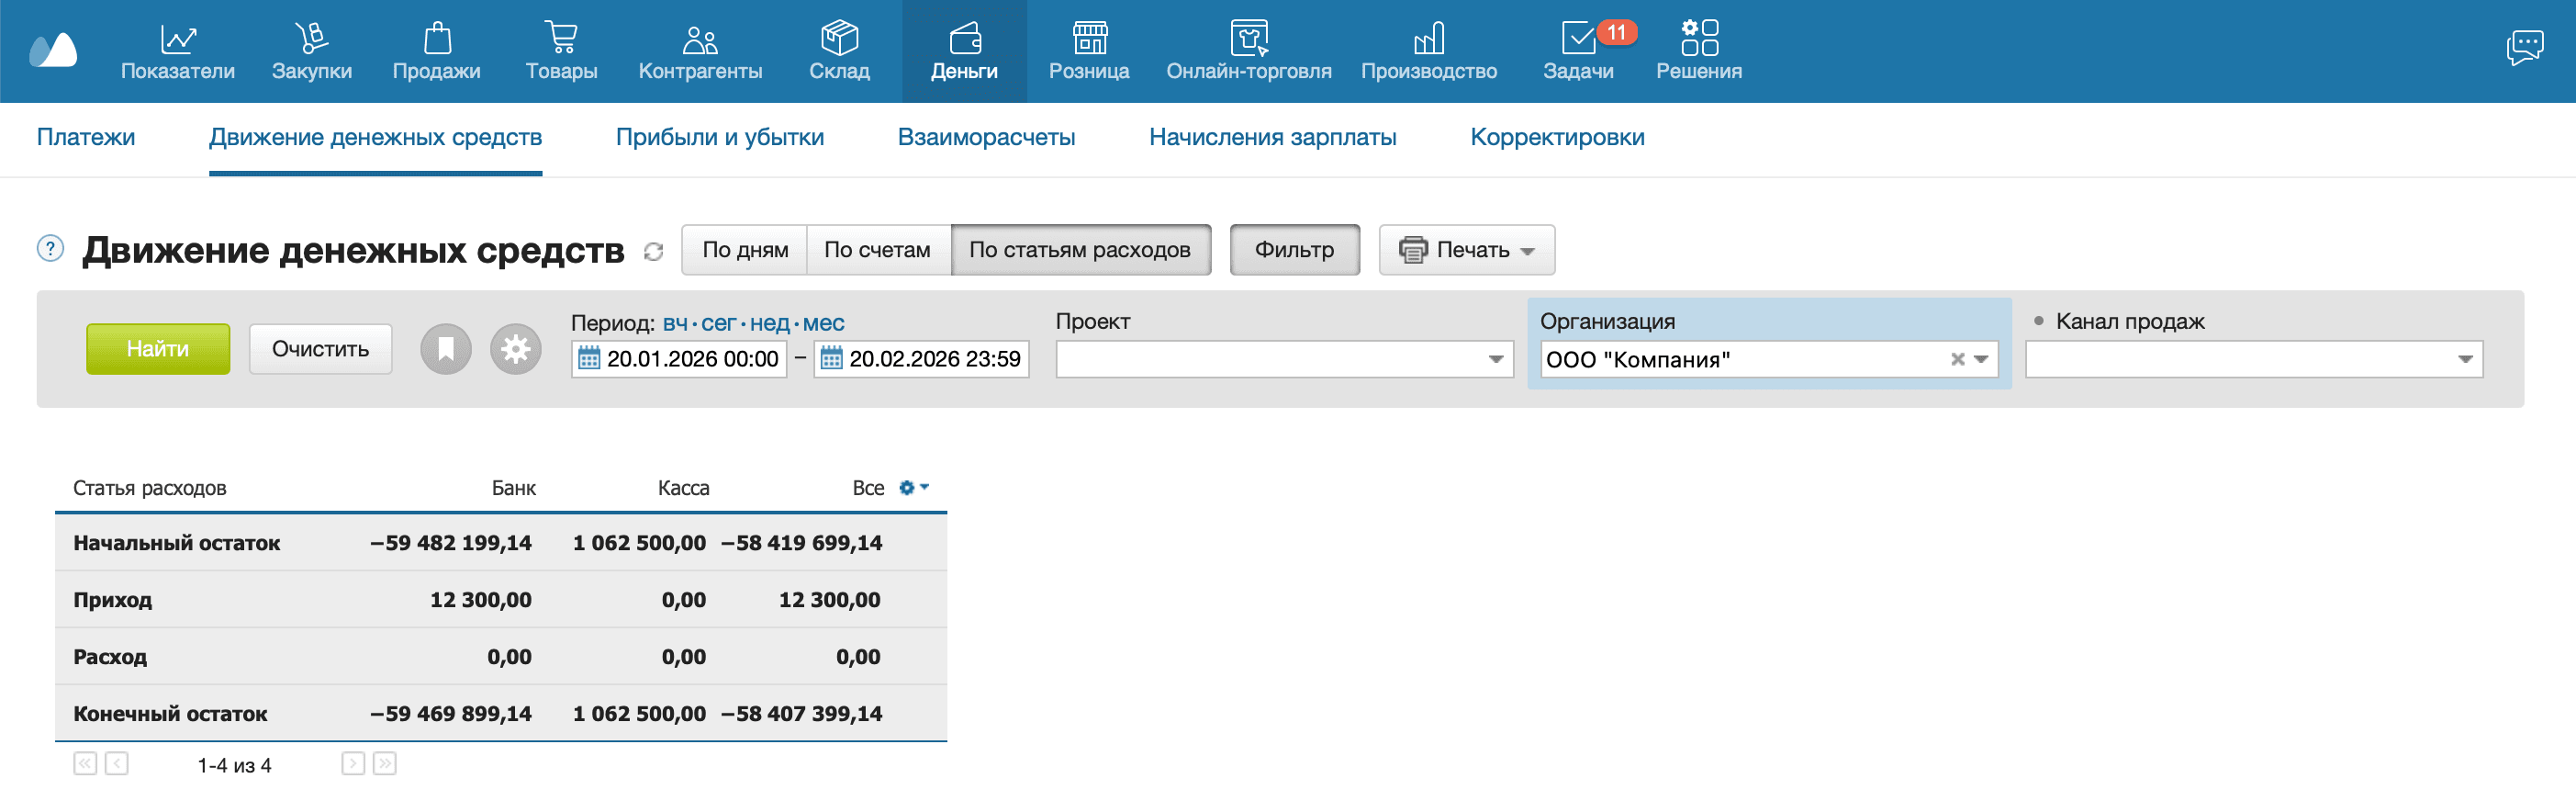The image size is (2576, 801).
Task: Go to previous page of results
Action: 117,764
